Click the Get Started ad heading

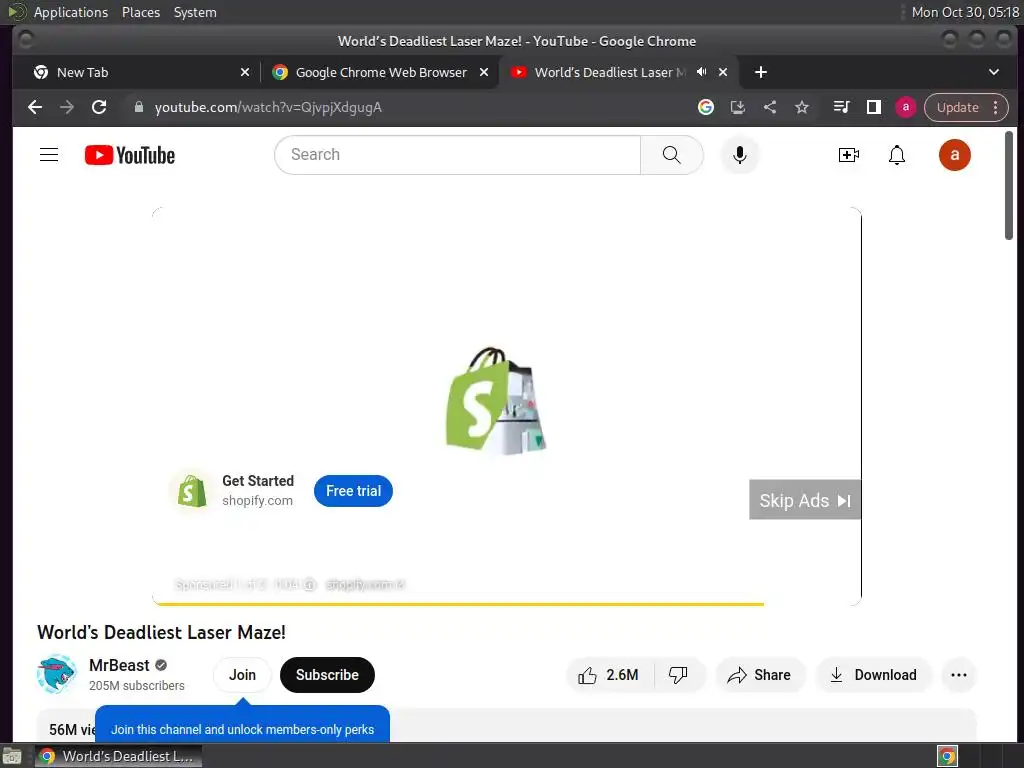(258, 481)
